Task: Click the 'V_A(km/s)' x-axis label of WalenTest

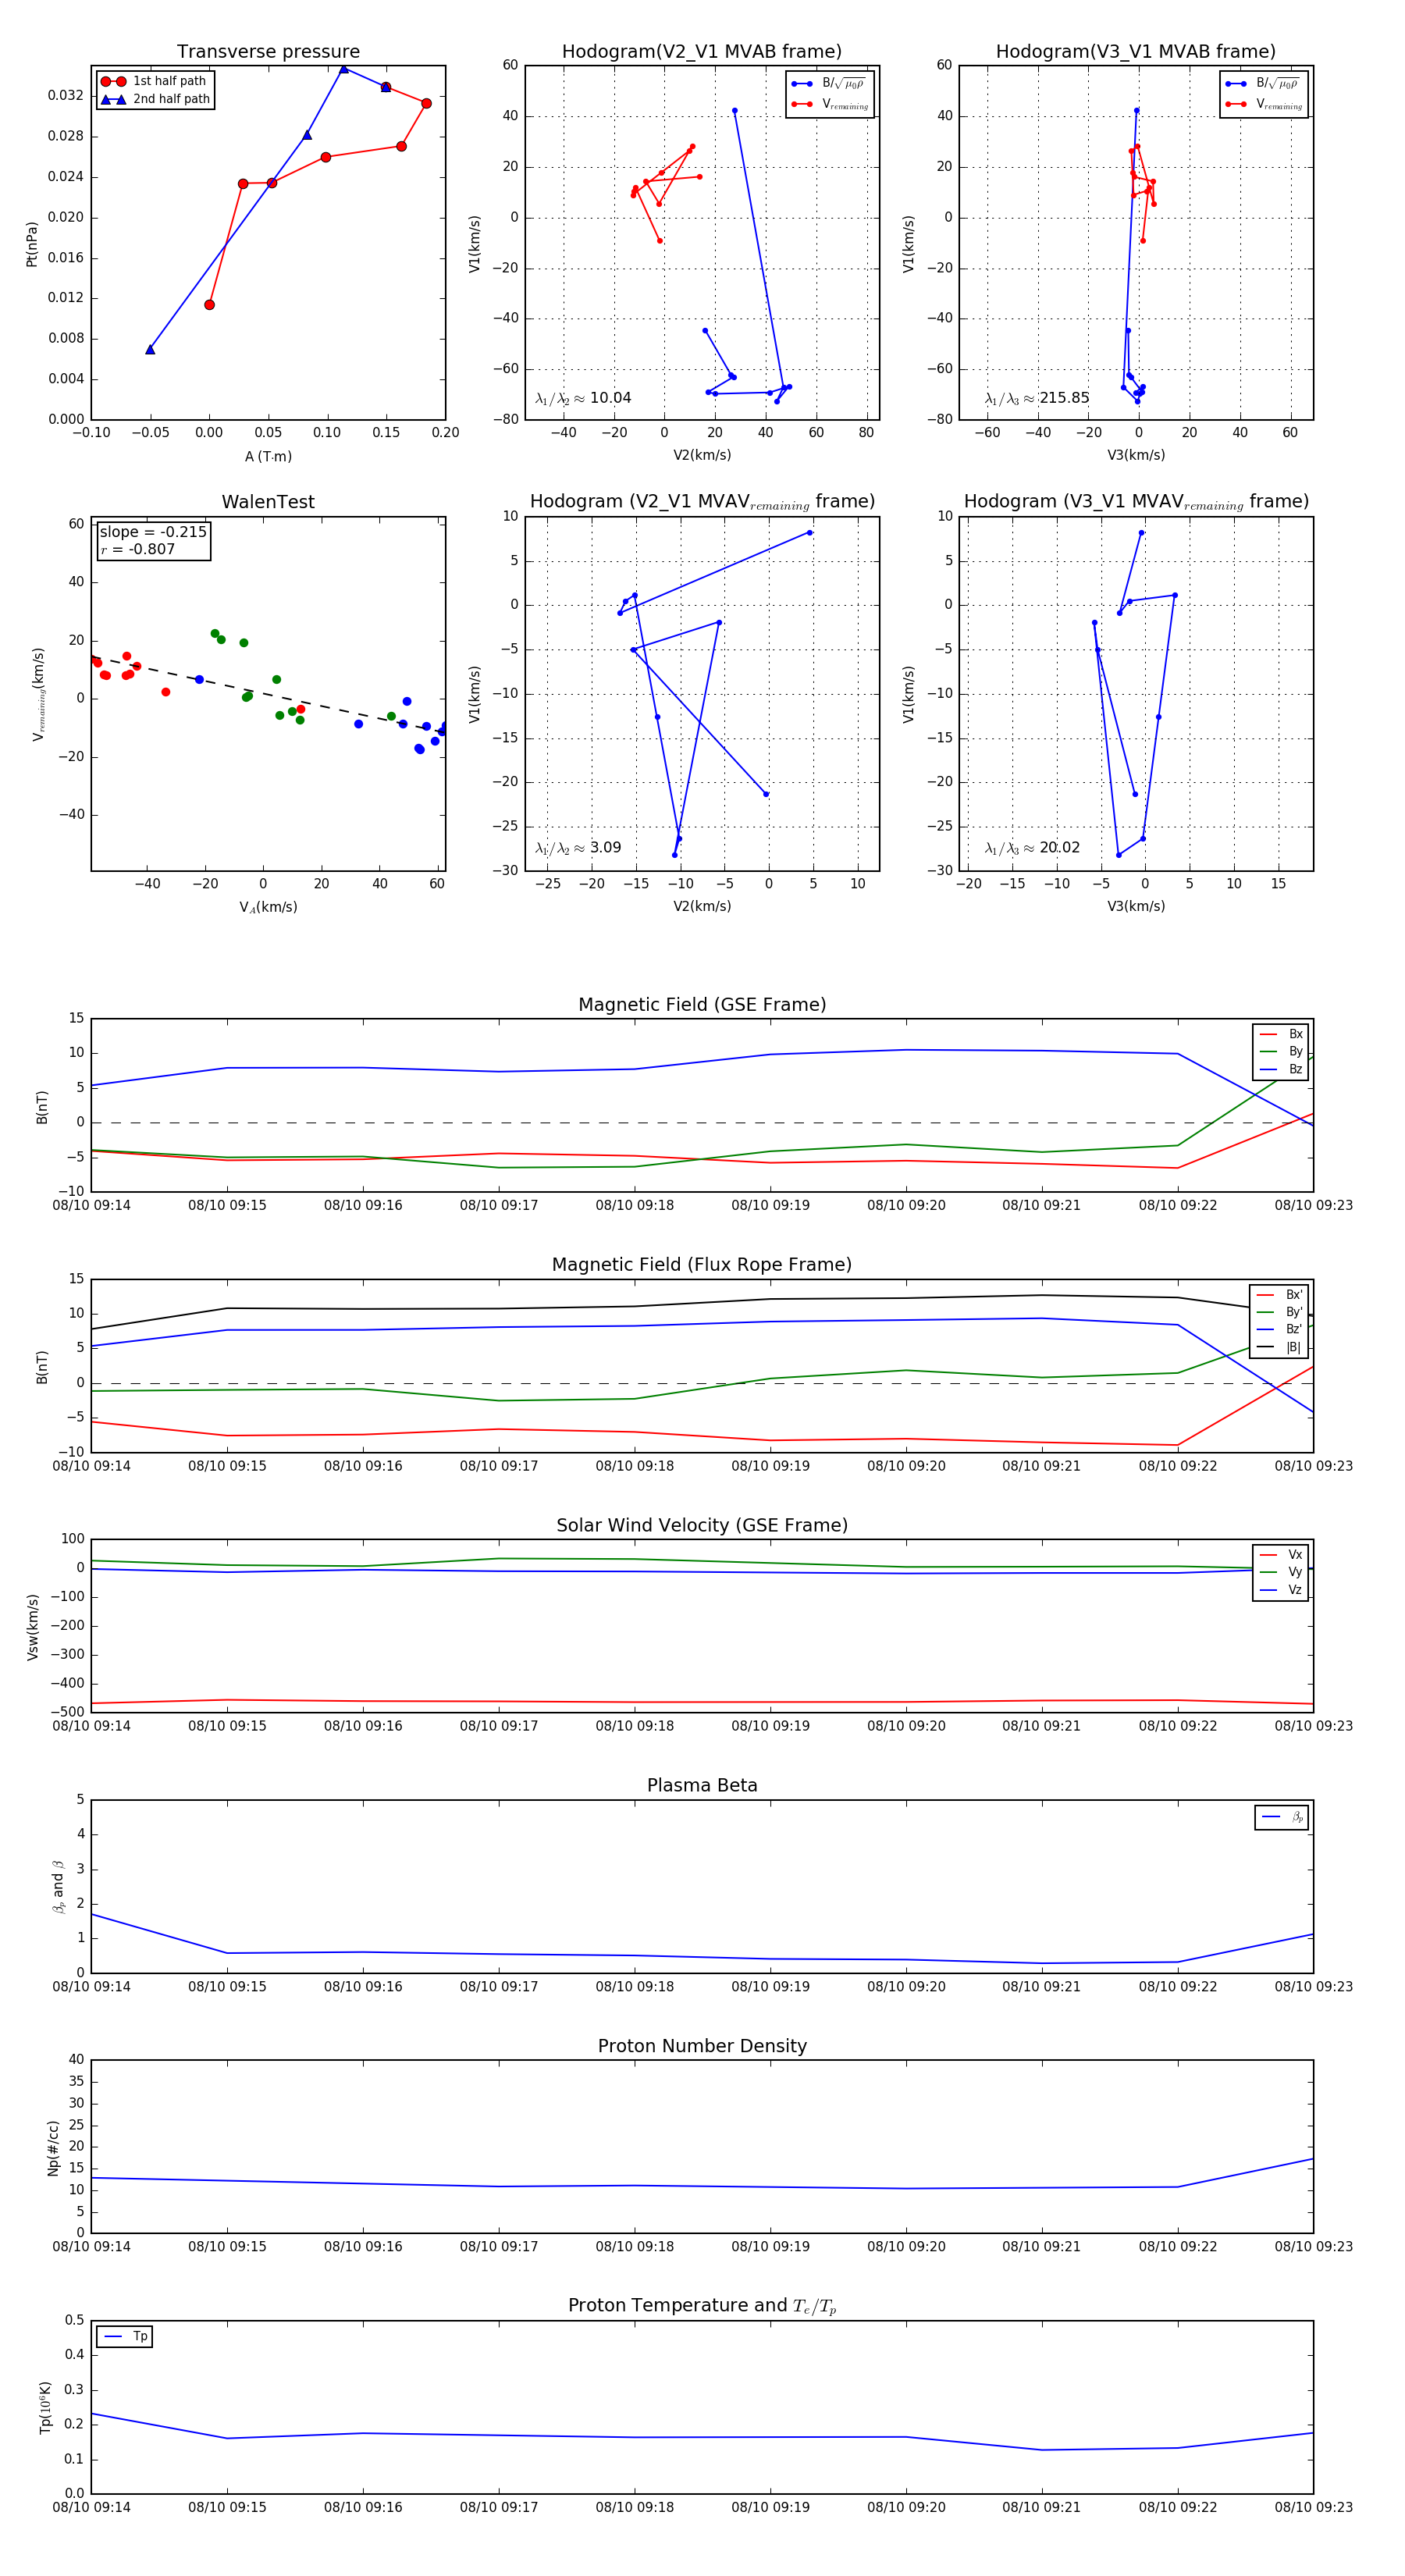Action: 268,908
